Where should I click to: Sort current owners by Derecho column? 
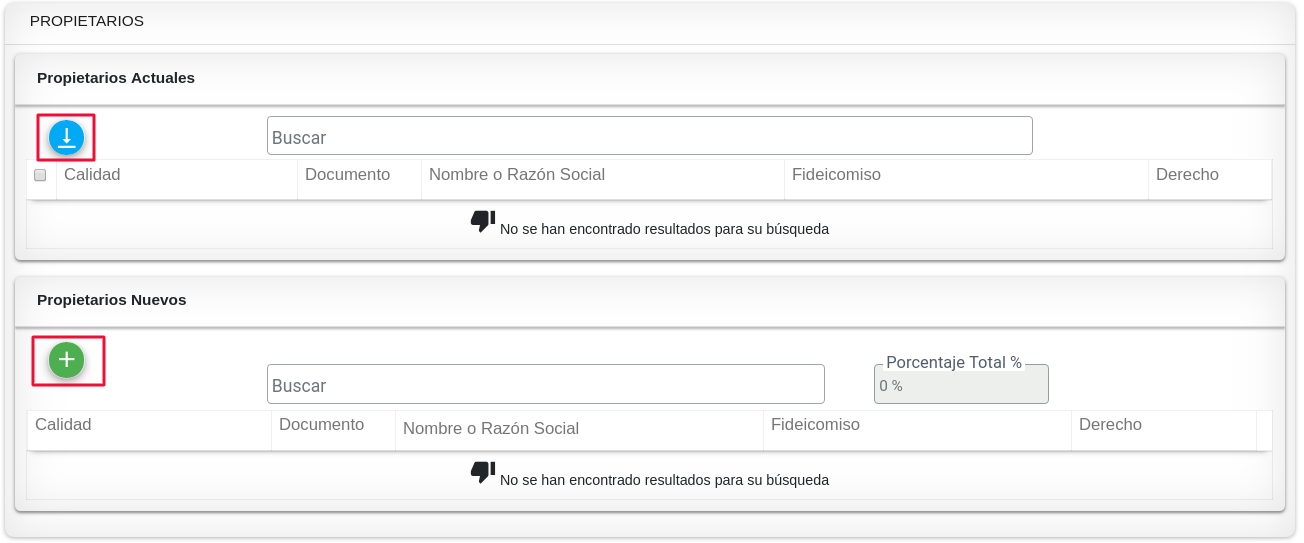coord(1187,175)
